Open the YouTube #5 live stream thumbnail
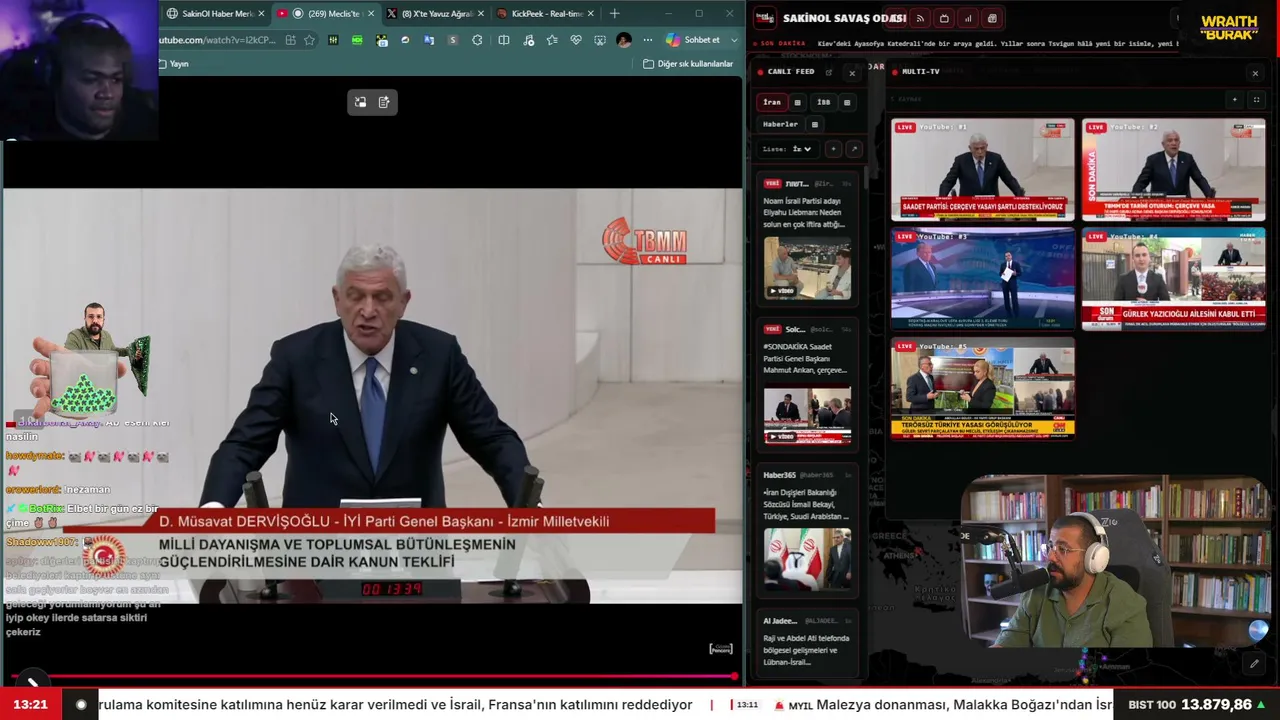Viewport: 1280px width, 720px height. click(x=983, y=389)
